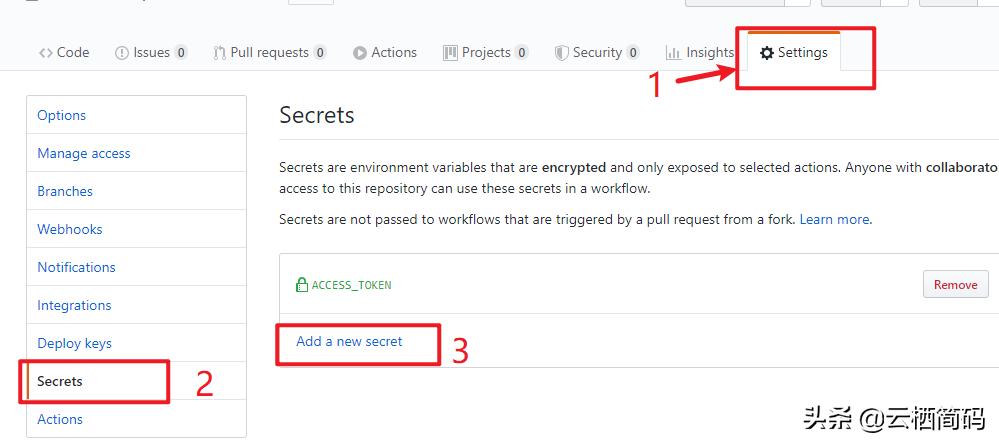Click the Issues exclamation icon
Screen dimensions: 999x444
pyautogui.click(x=122, y=53)
